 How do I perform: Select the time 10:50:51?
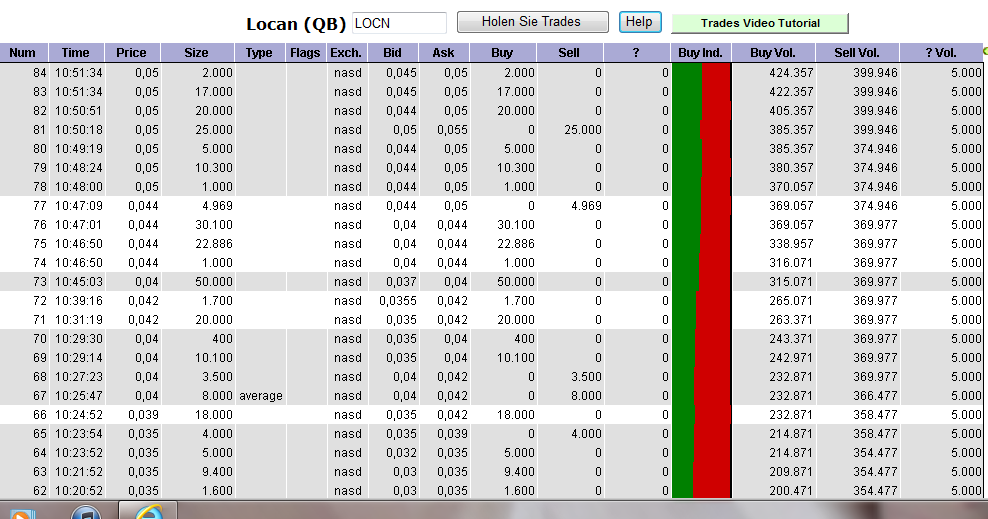coord(78,111)
